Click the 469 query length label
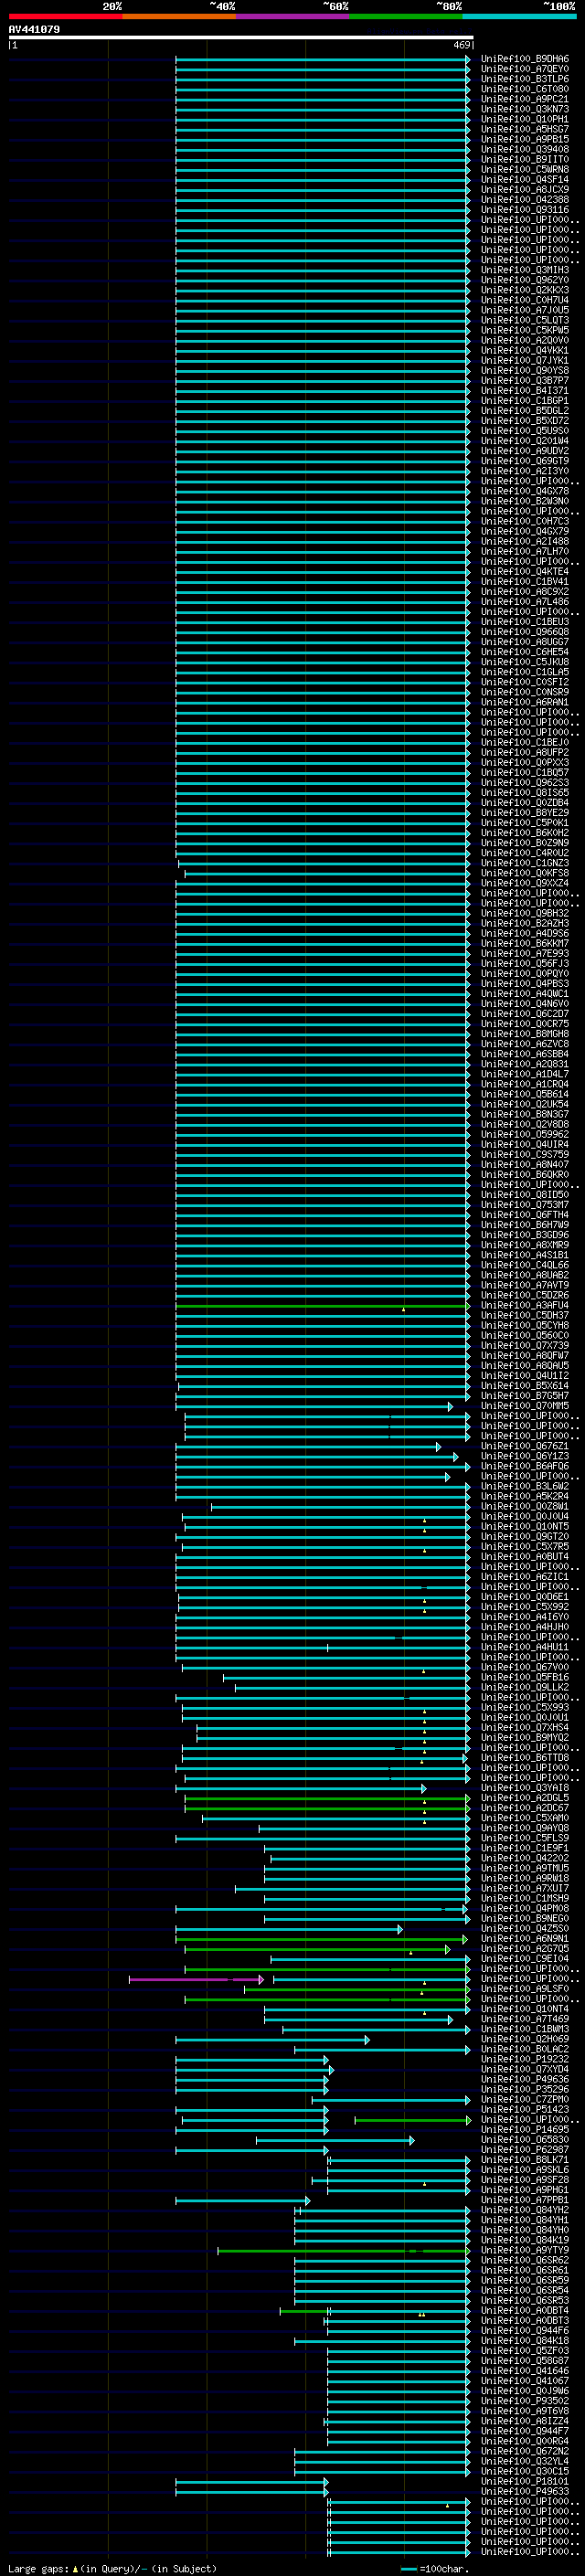Image resolution: width=585 pixels, height=2576 pixels. [461, 45]
